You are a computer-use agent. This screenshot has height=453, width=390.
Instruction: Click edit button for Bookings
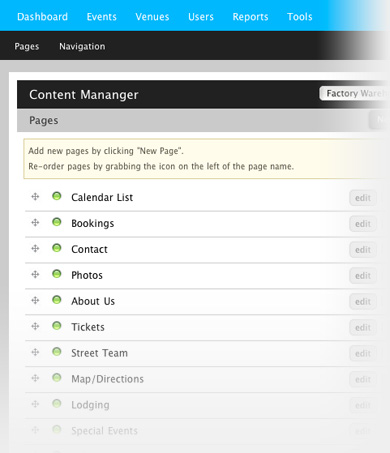363,224
